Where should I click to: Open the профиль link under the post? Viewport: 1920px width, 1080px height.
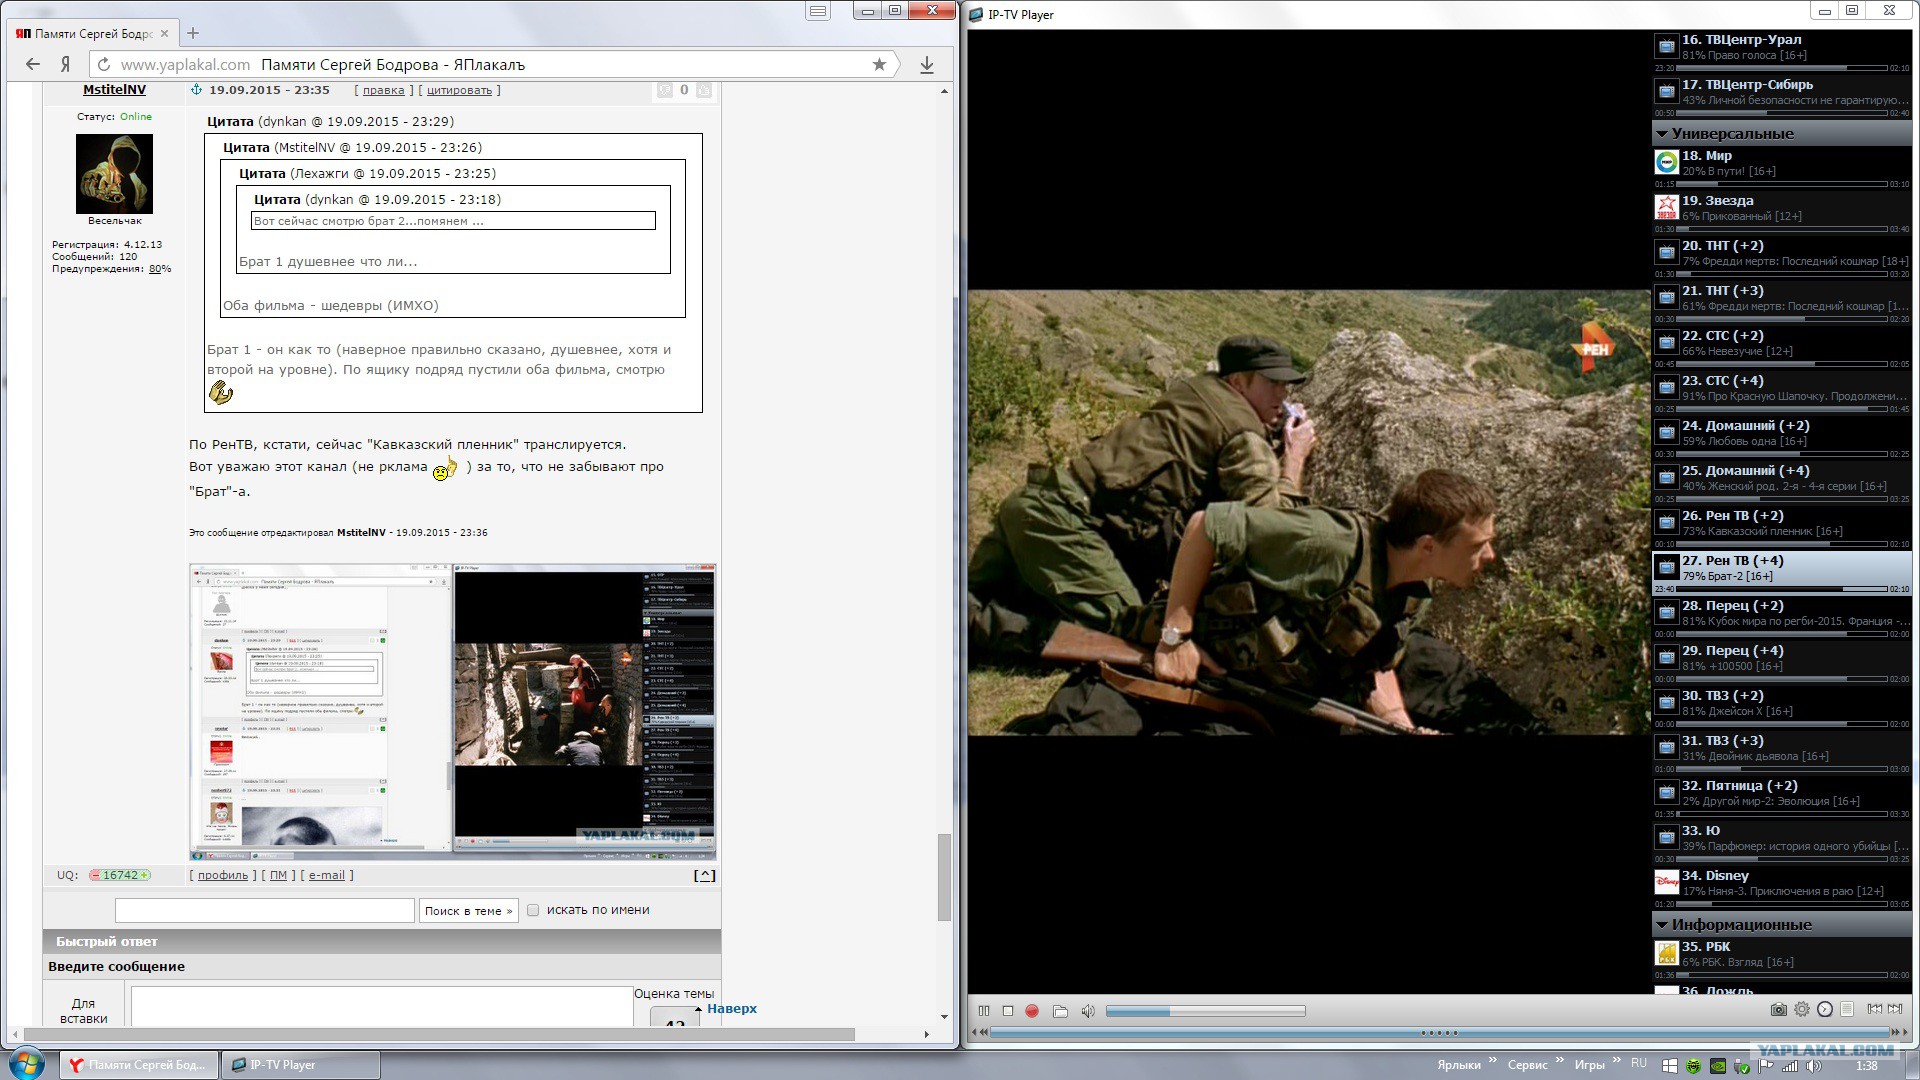point(223,875)
